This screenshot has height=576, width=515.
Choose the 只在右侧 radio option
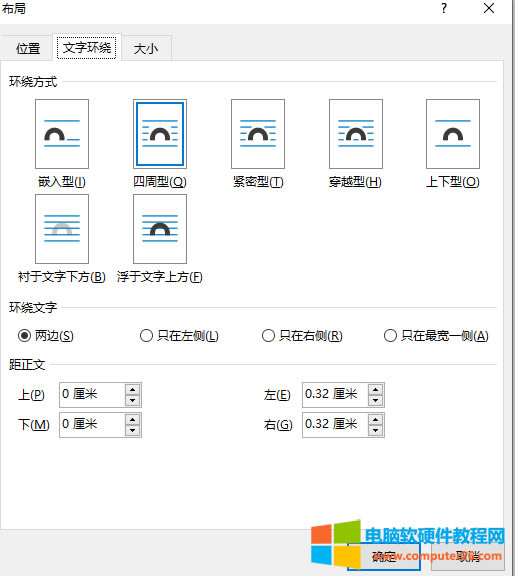click(268, 335)
